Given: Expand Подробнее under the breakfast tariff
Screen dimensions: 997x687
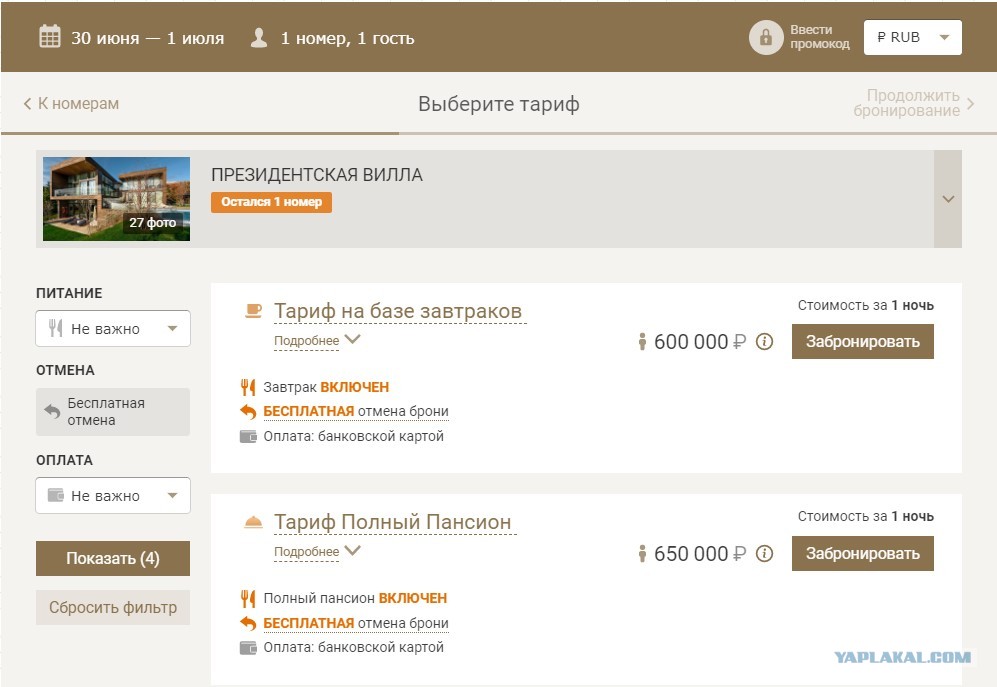Looking at the screenshot, I should 317,340.
